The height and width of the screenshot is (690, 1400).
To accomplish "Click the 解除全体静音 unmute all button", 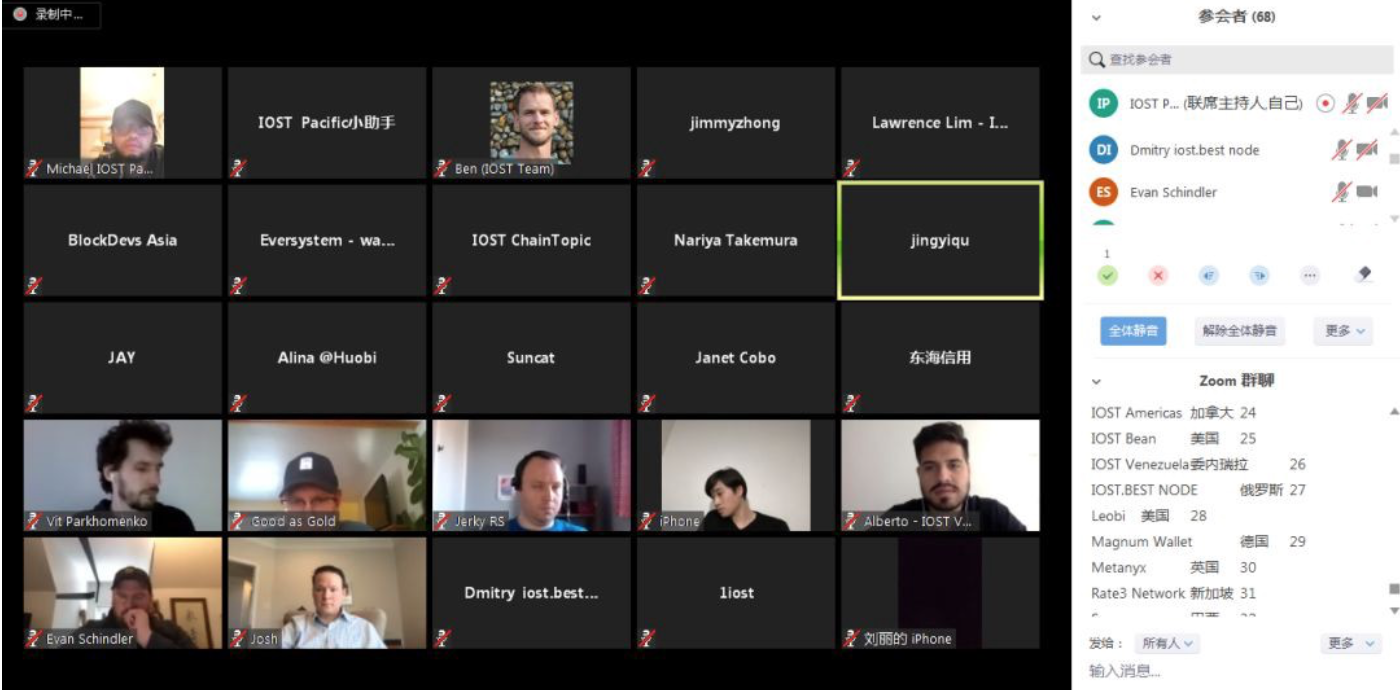I will point(1239,331).
